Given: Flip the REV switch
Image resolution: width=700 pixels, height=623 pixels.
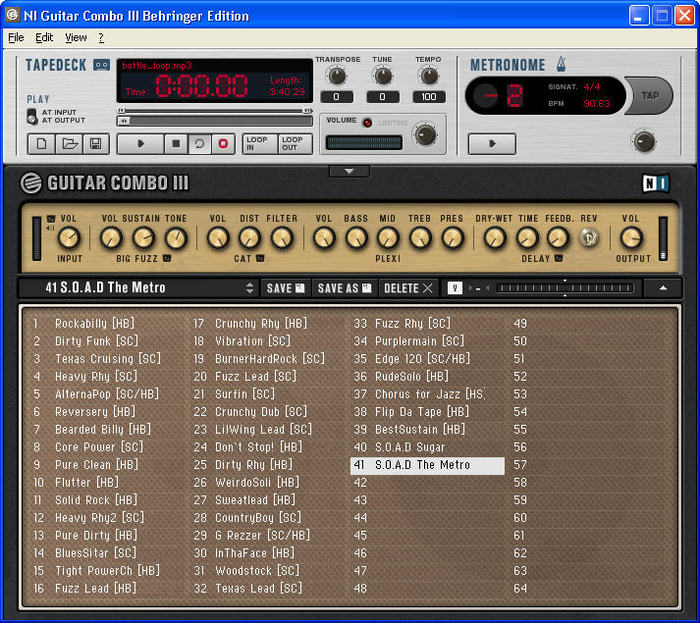Looking at the screenshot, I should tap(588, 237).
